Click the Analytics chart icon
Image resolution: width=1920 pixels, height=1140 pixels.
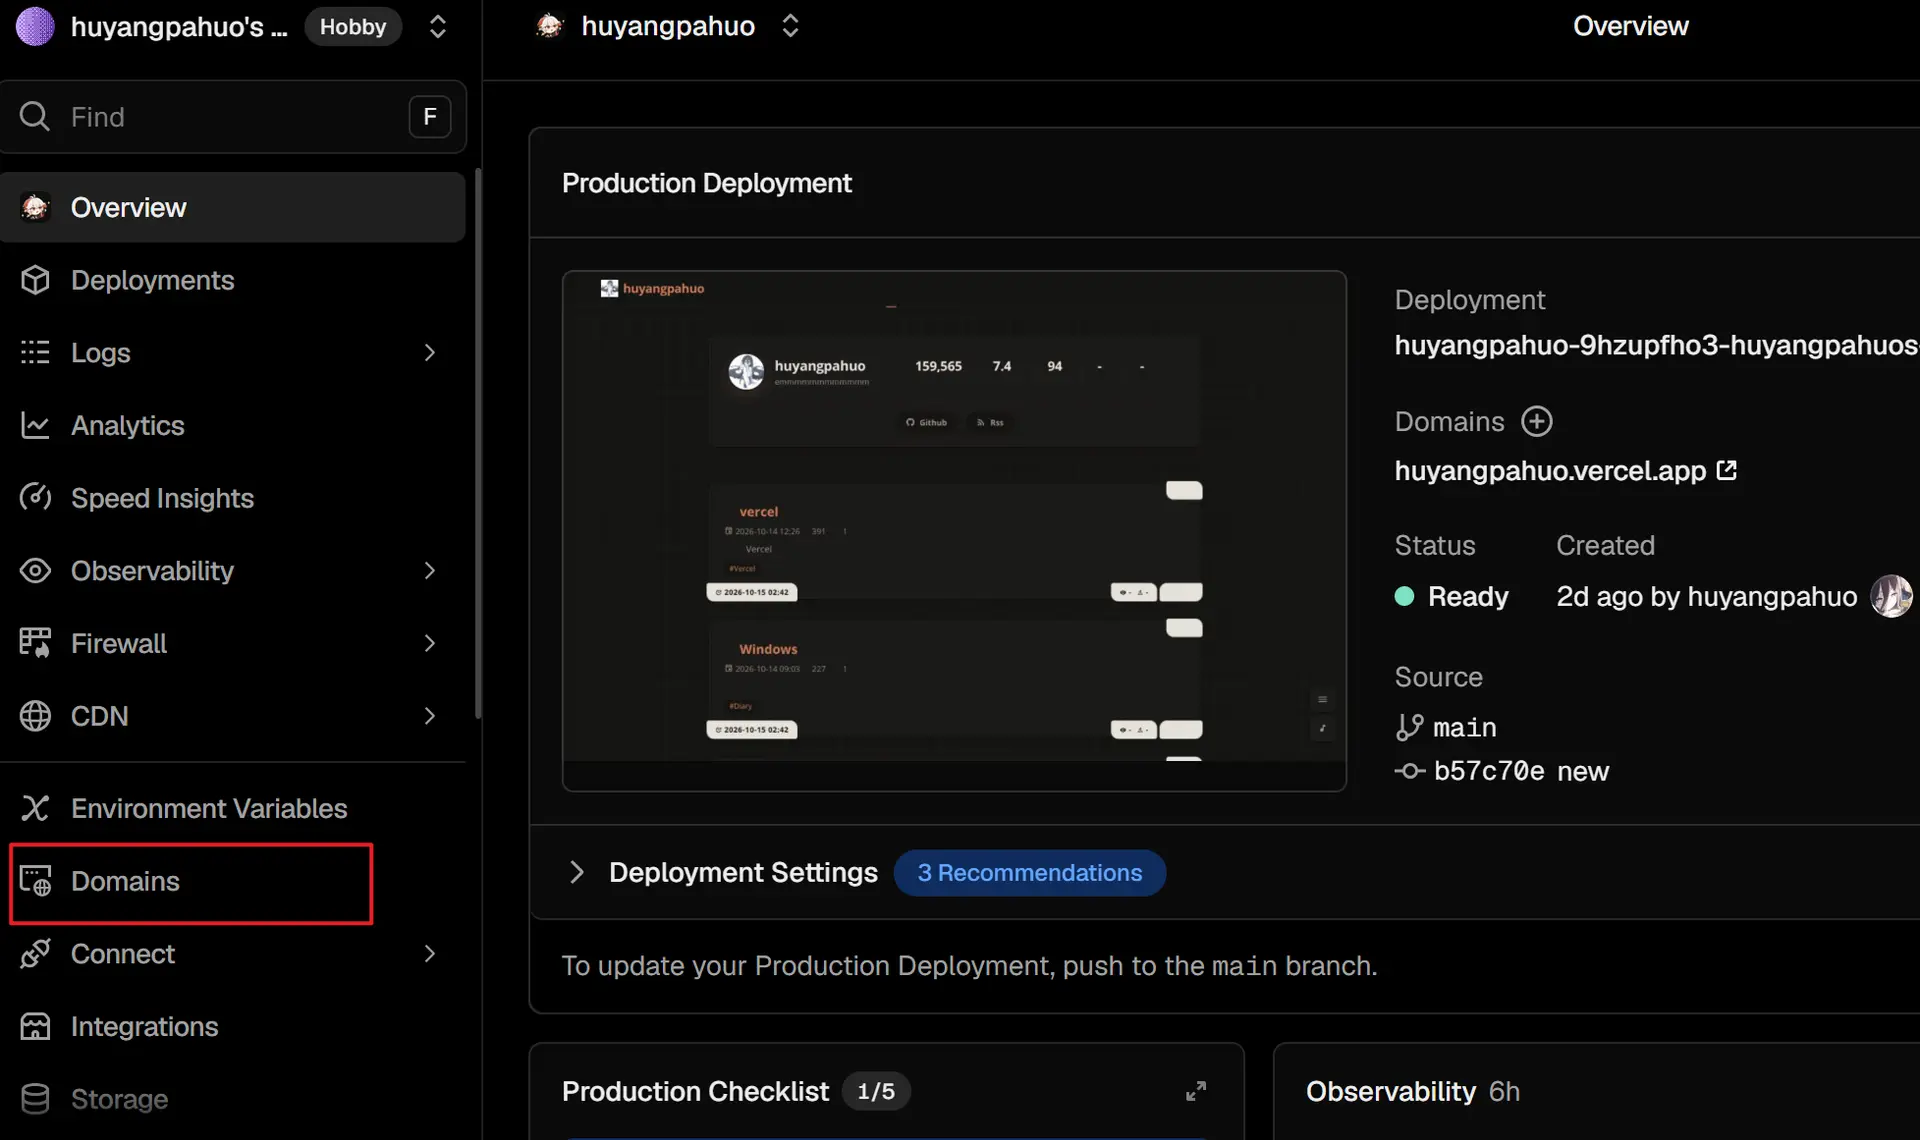(x=35, y=425)
